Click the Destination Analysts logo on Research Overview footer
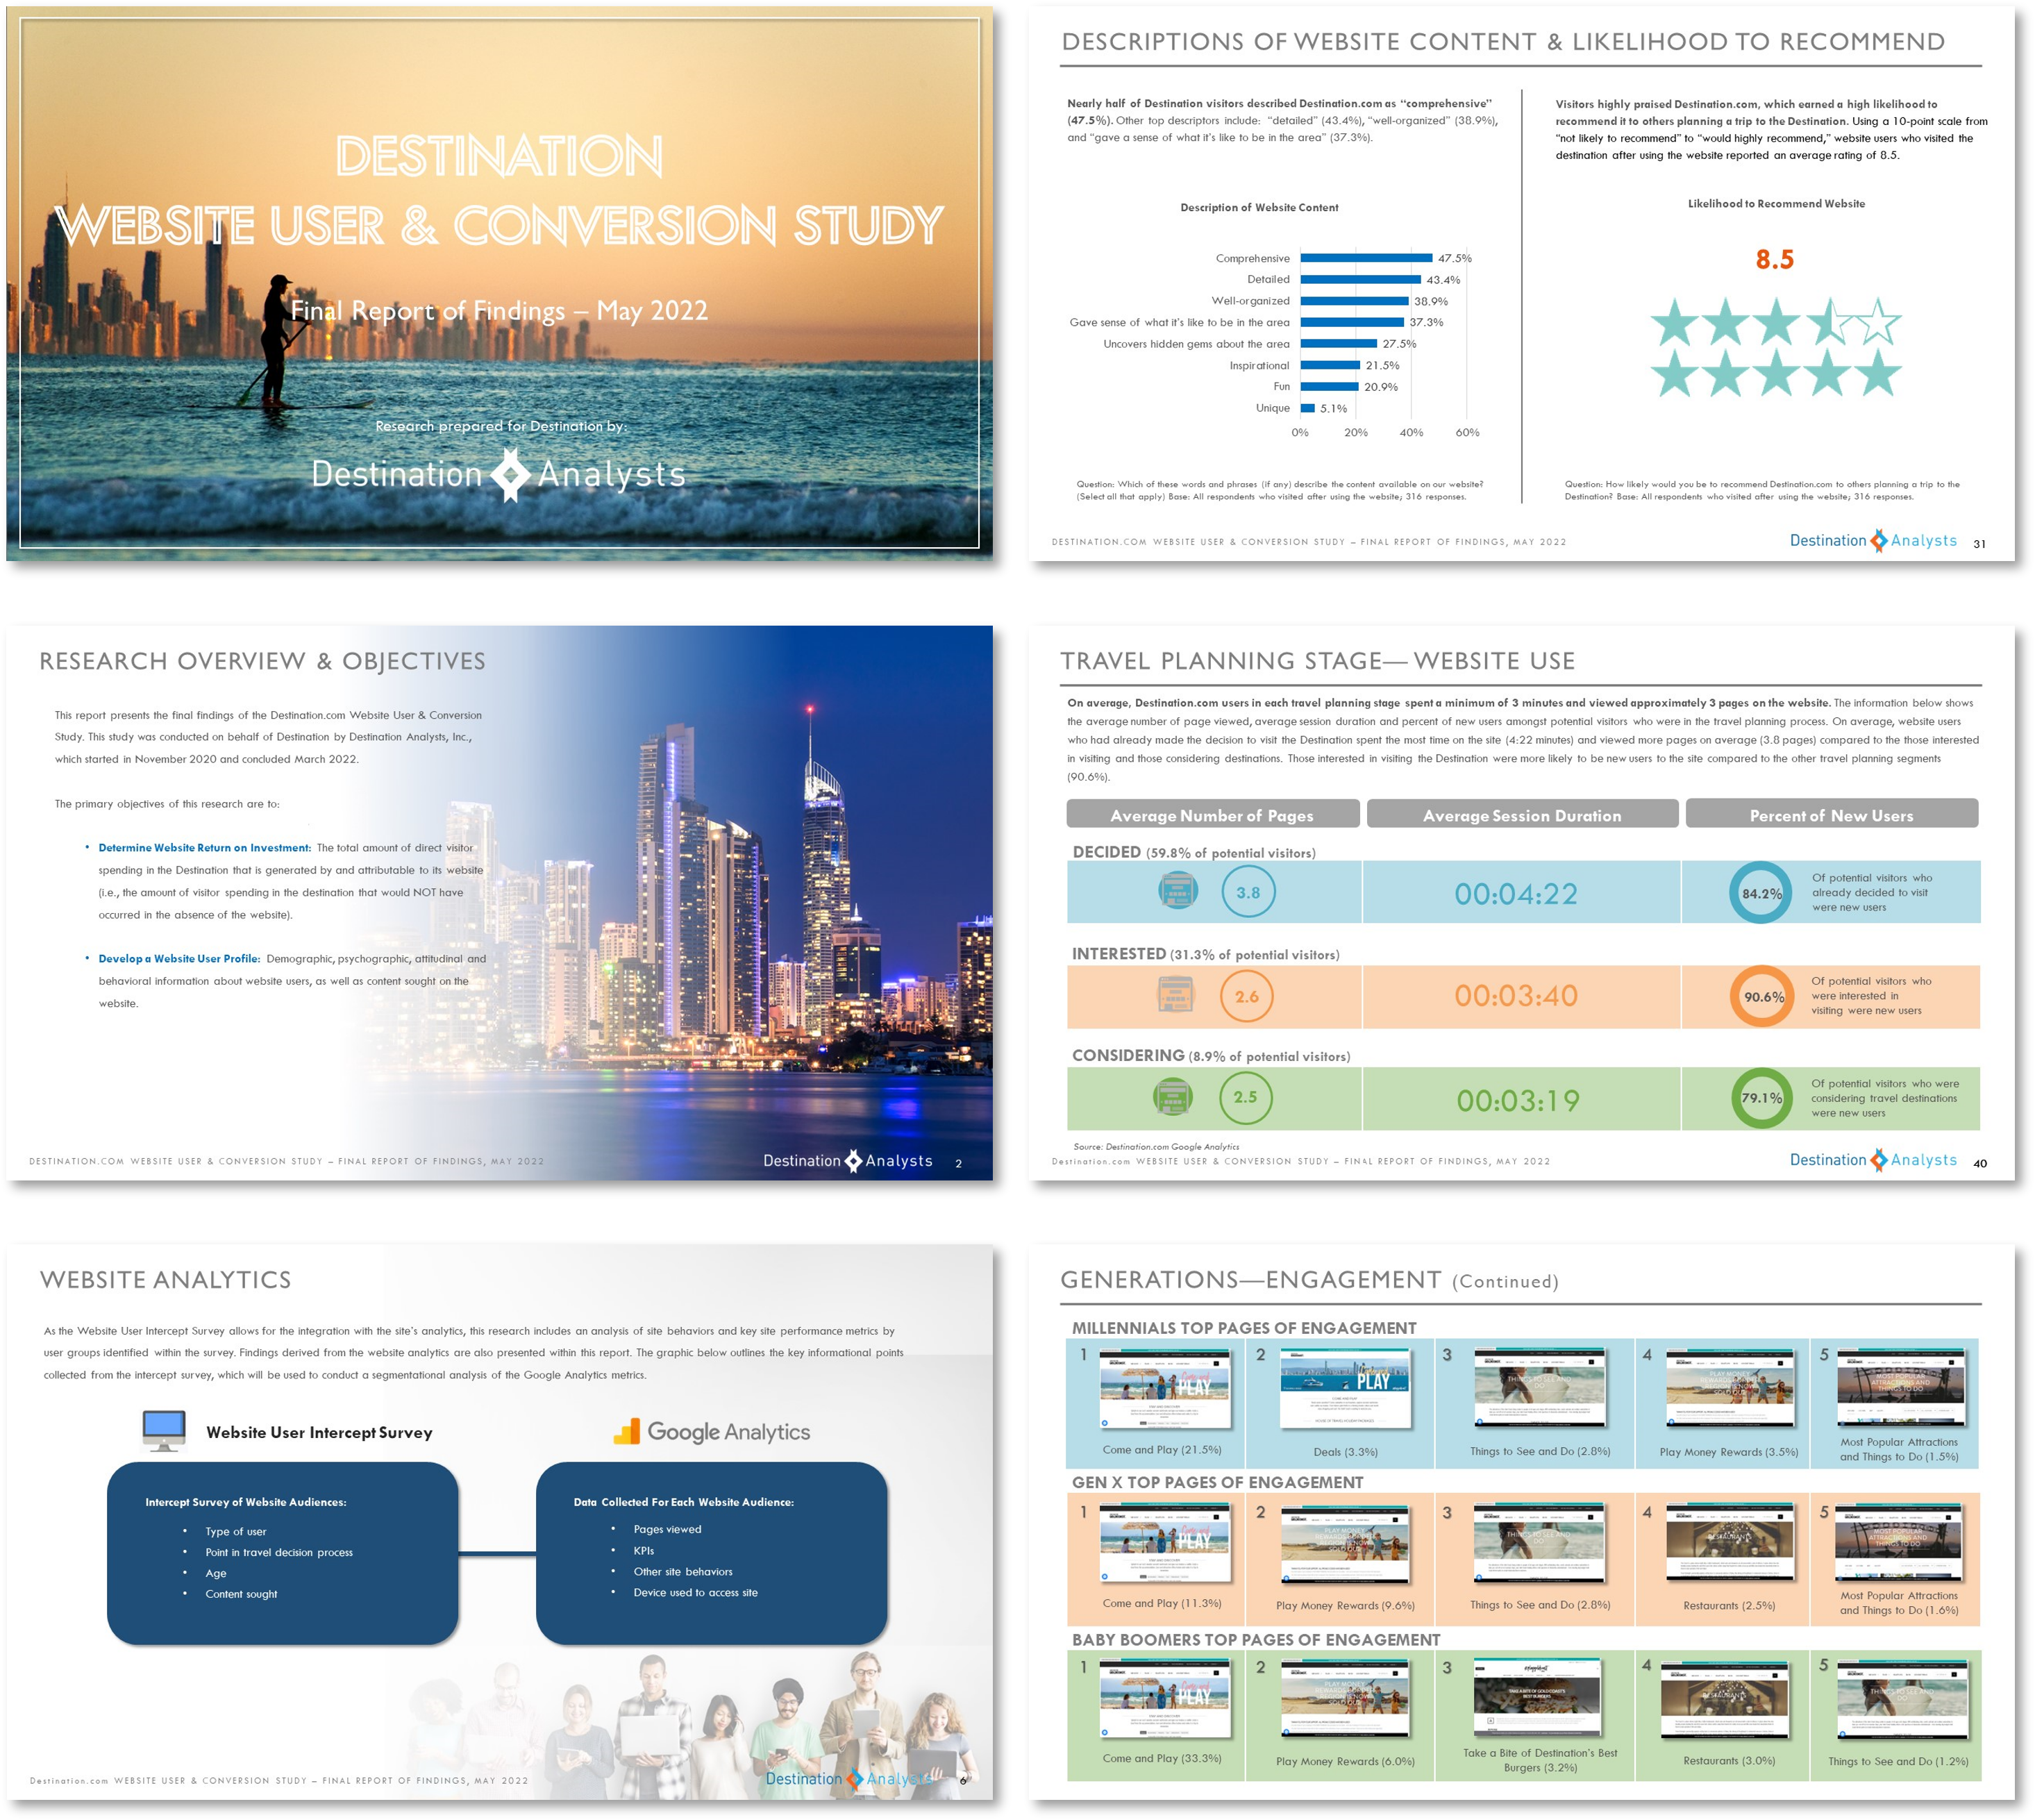The width and height of the screenshot is (2035, 1820). (x=848, y=1160)
